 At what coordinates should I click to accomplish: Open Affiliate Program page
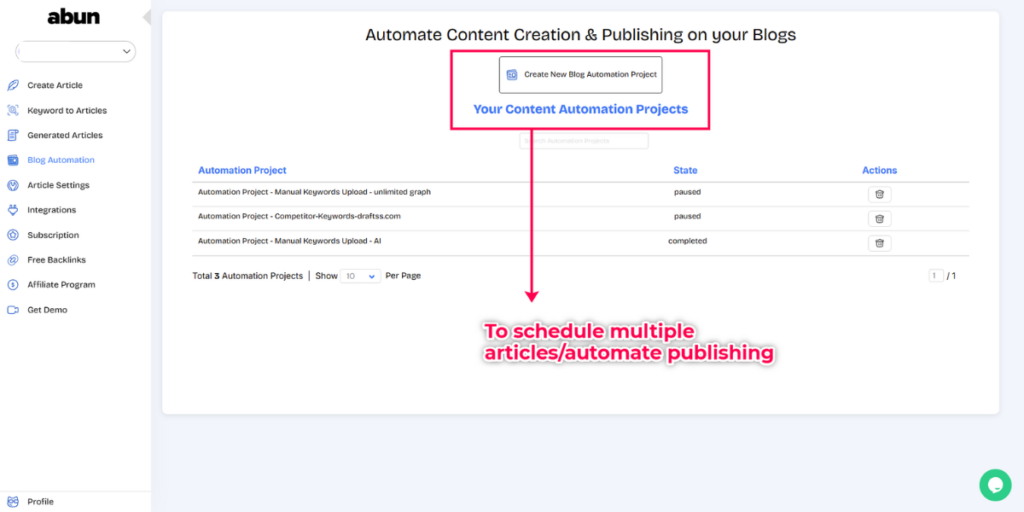point(61,285)
